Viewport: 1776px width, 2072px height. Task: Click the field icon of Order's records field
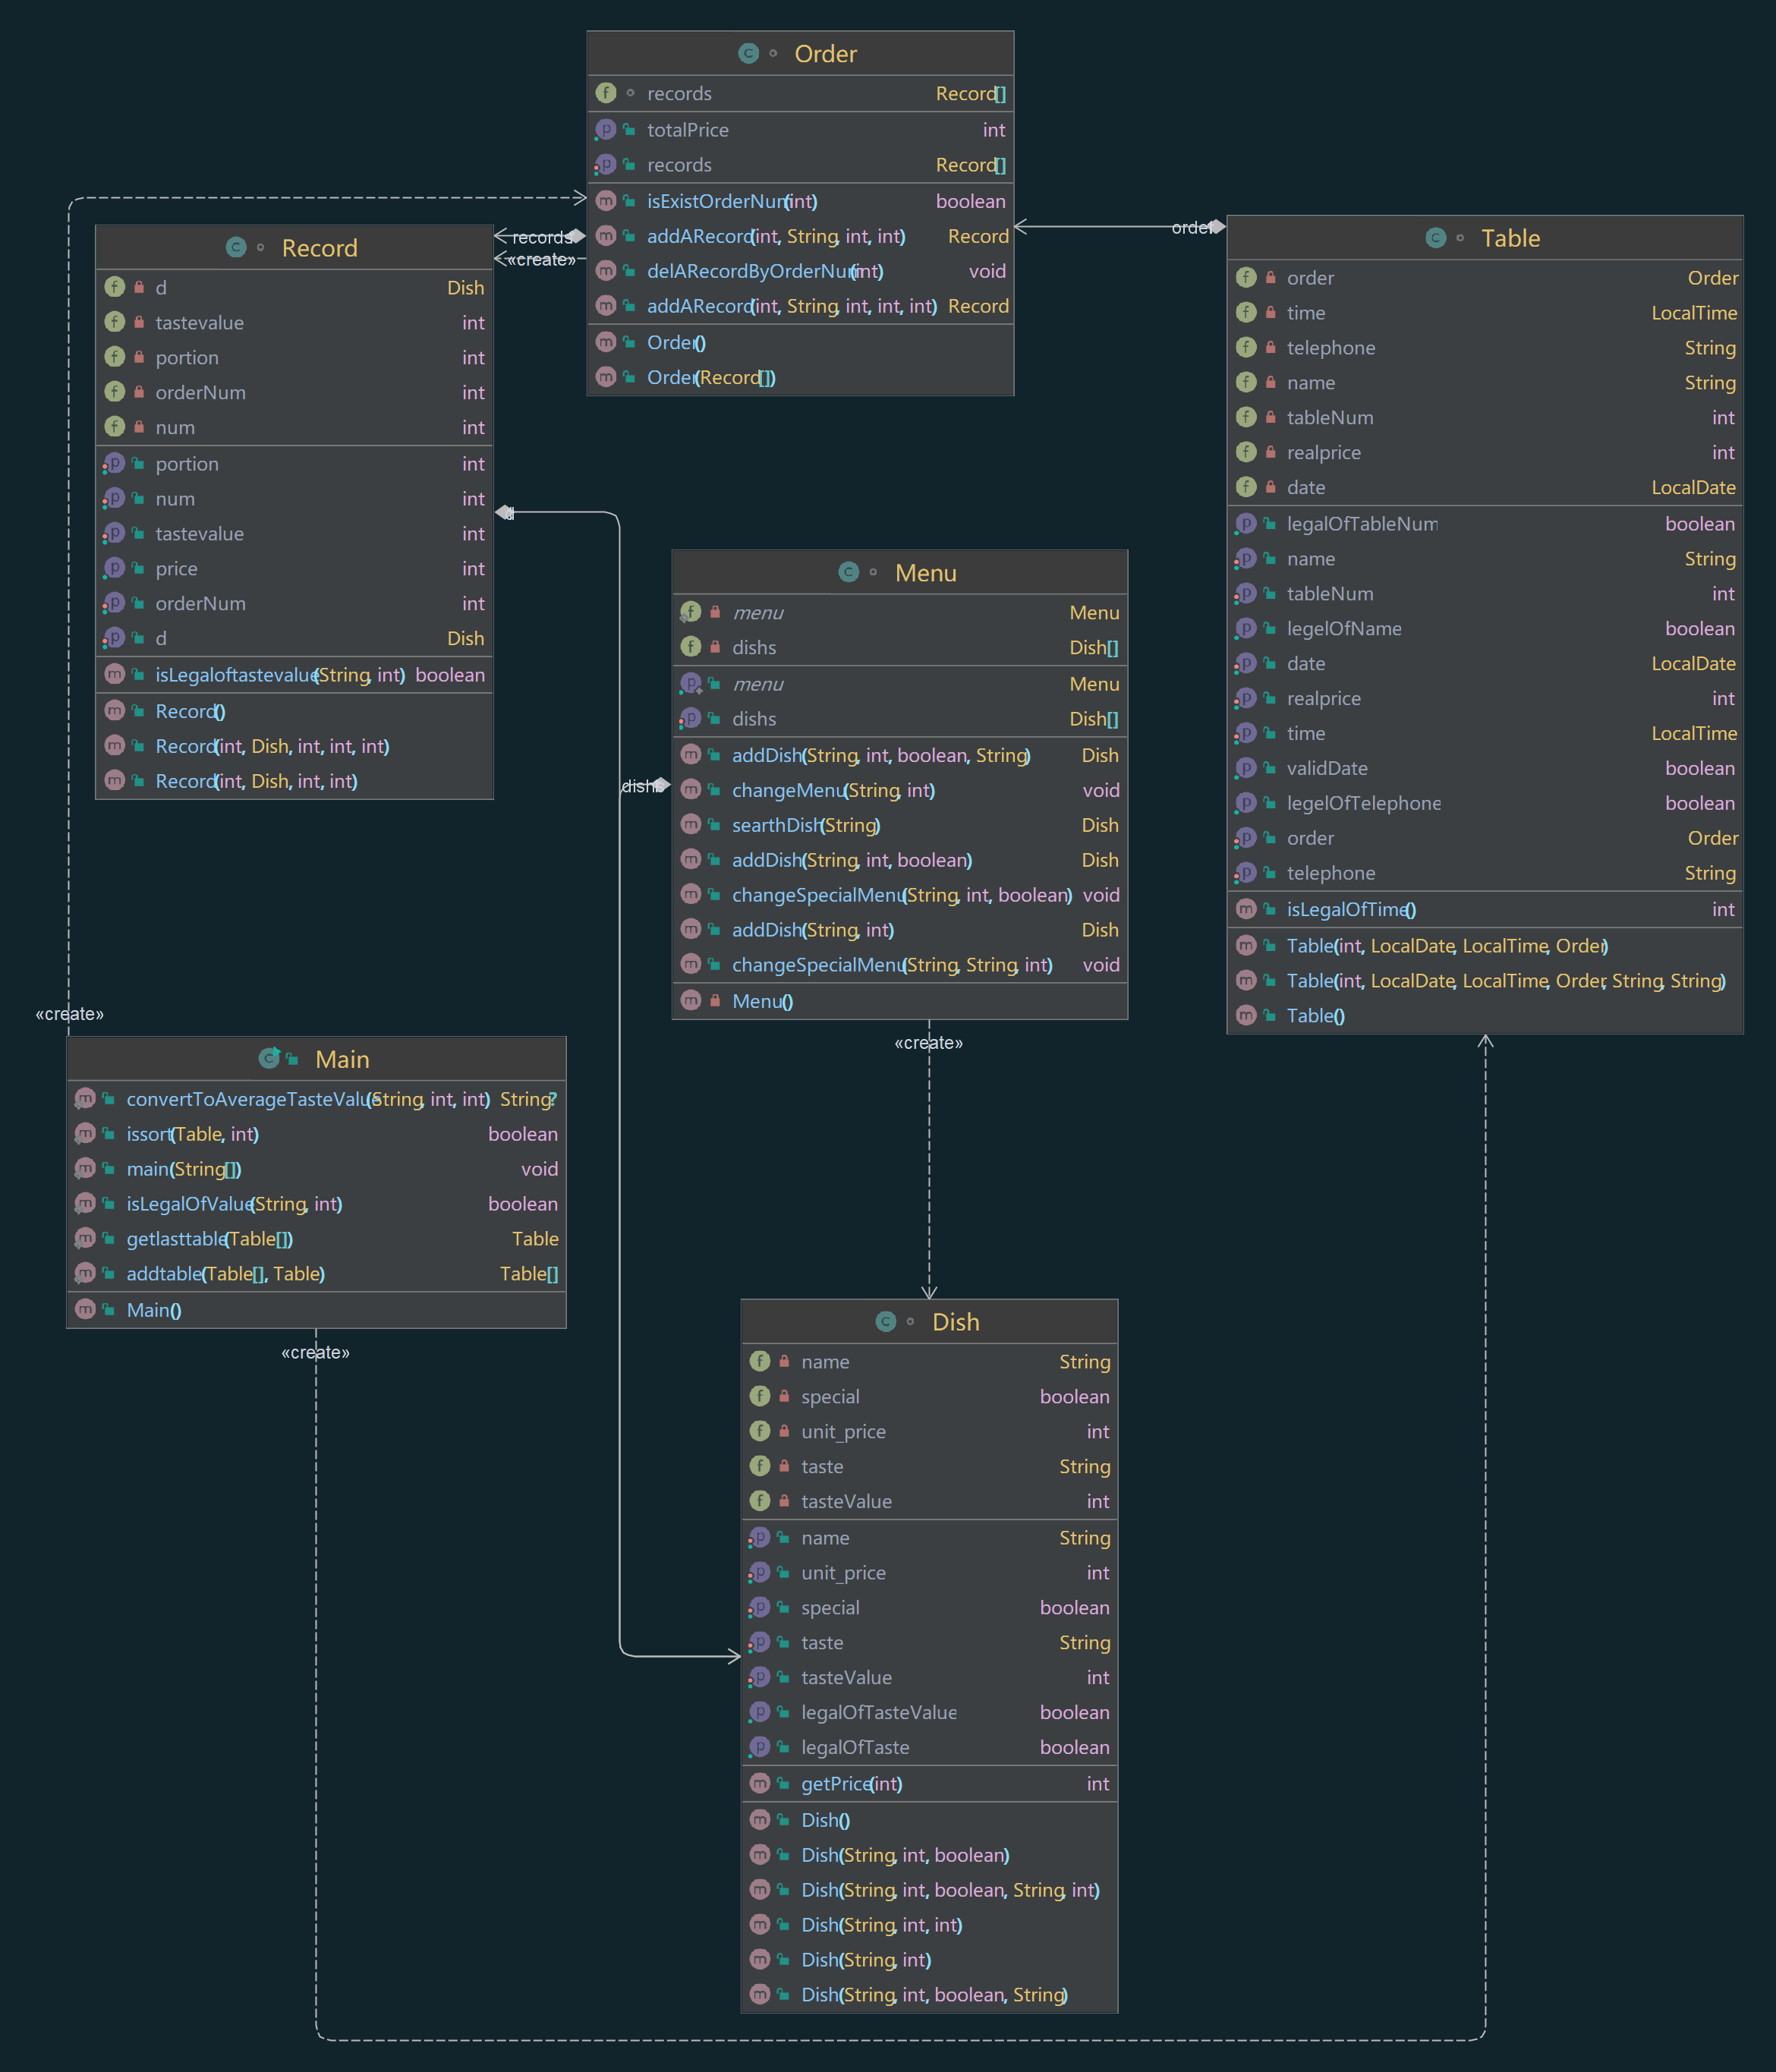click(x=606, y=93)
